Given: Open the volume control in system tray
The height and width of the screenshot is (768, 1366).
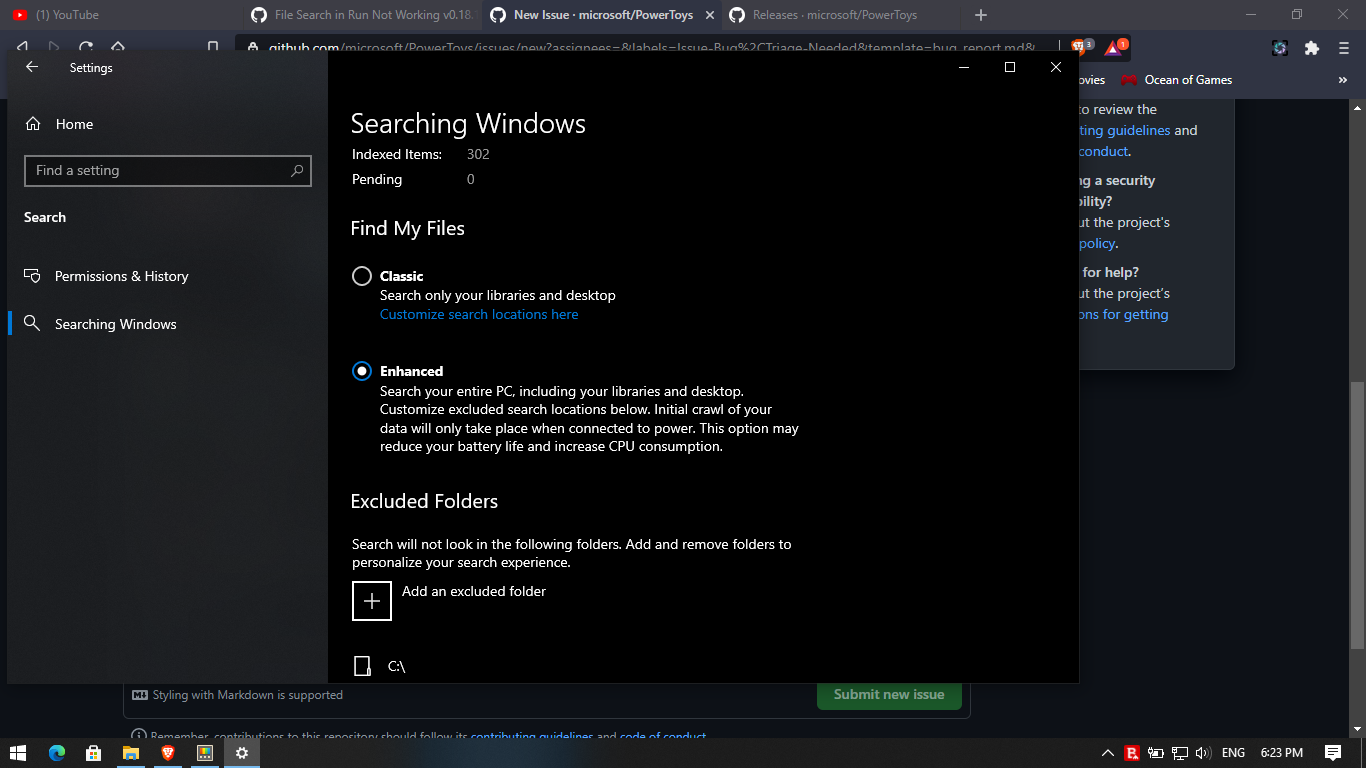Looking at the screenshot, I should pos(1206,753).
